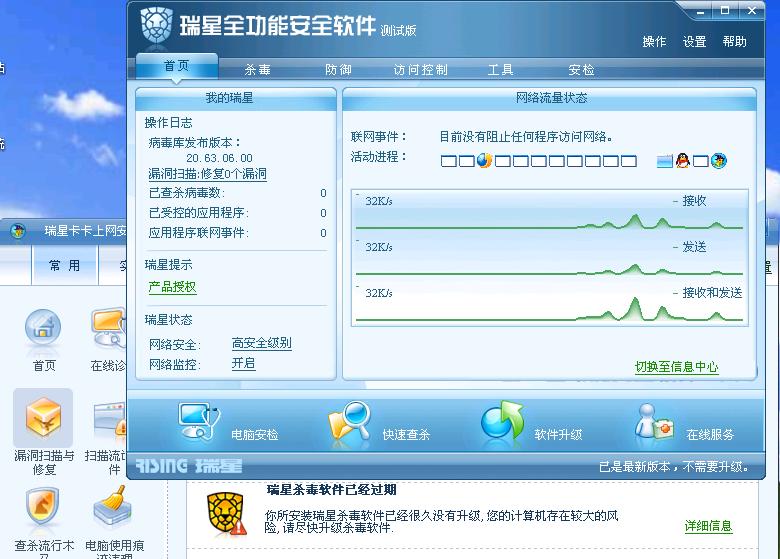Click version text 20.63.06.00
Screen dimensions: 780x559
point(219,158)
